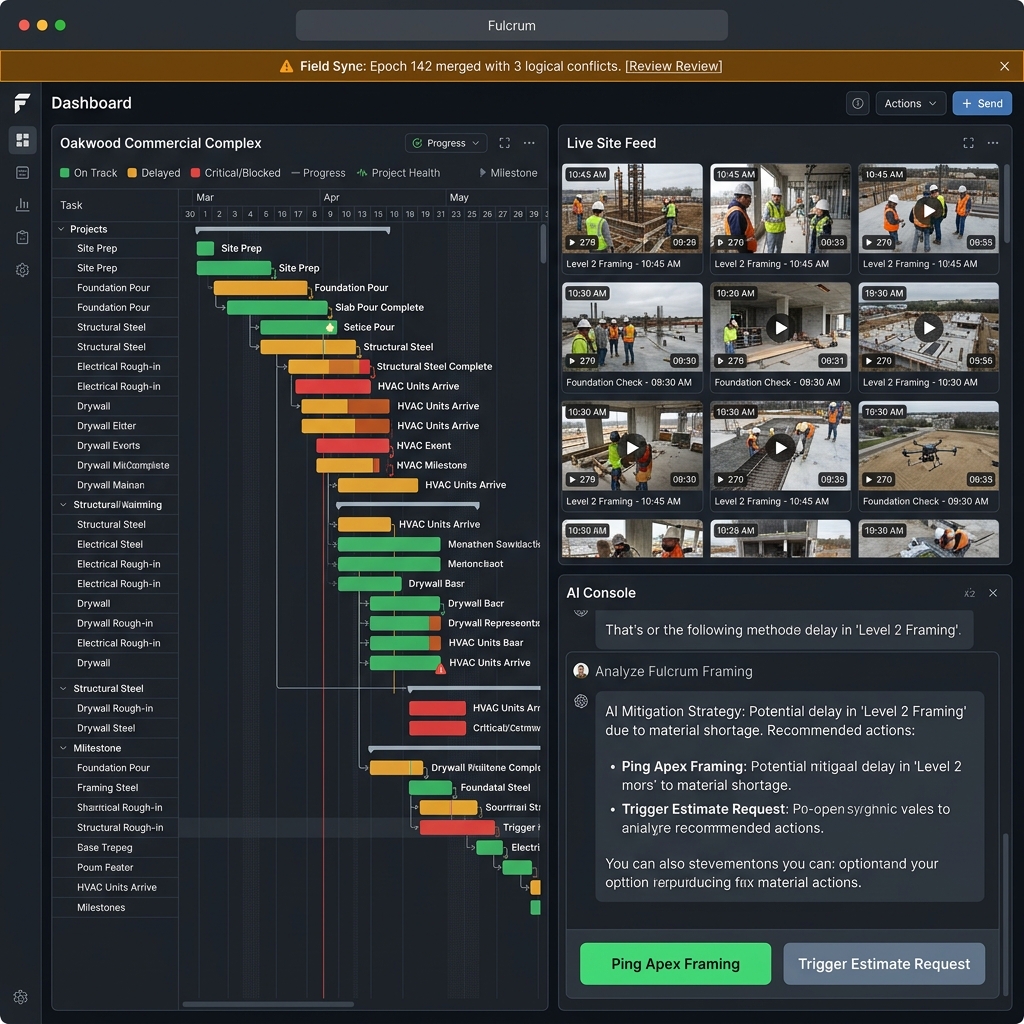
Task: Open the Progress view dropdown
Action: (446, 143)
